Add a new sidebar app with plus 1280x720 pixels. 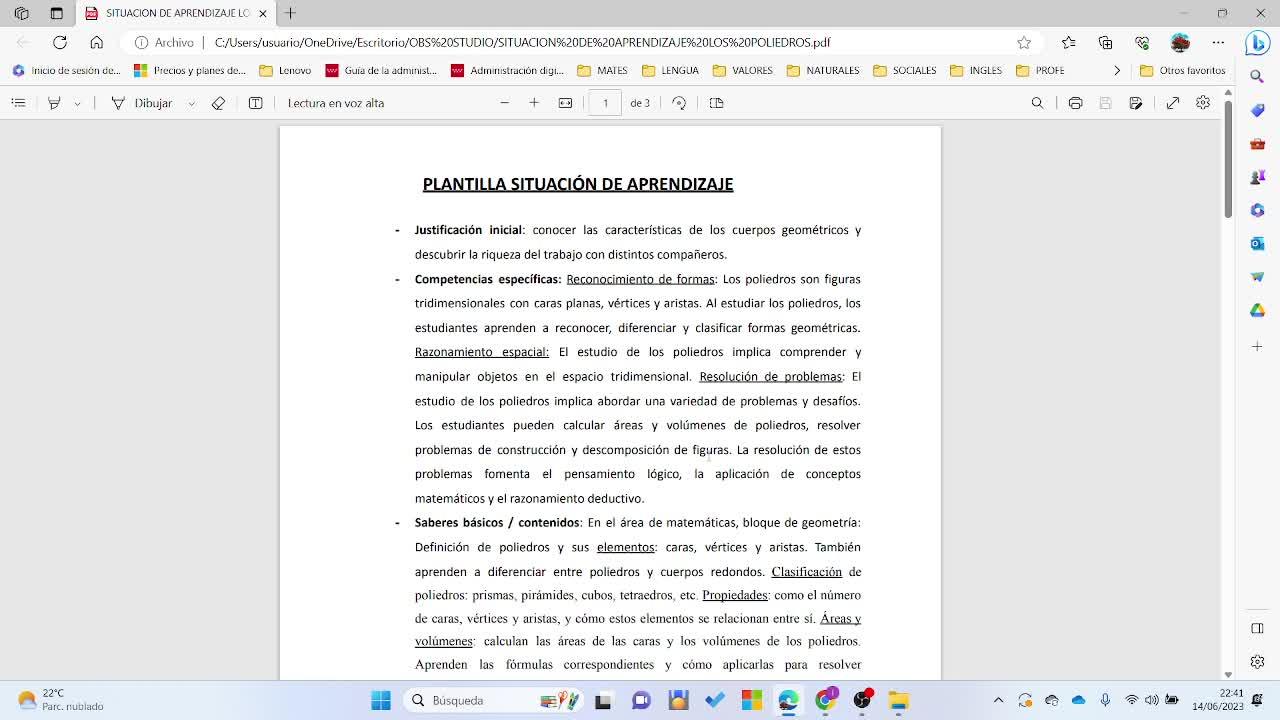[1257, 346]
